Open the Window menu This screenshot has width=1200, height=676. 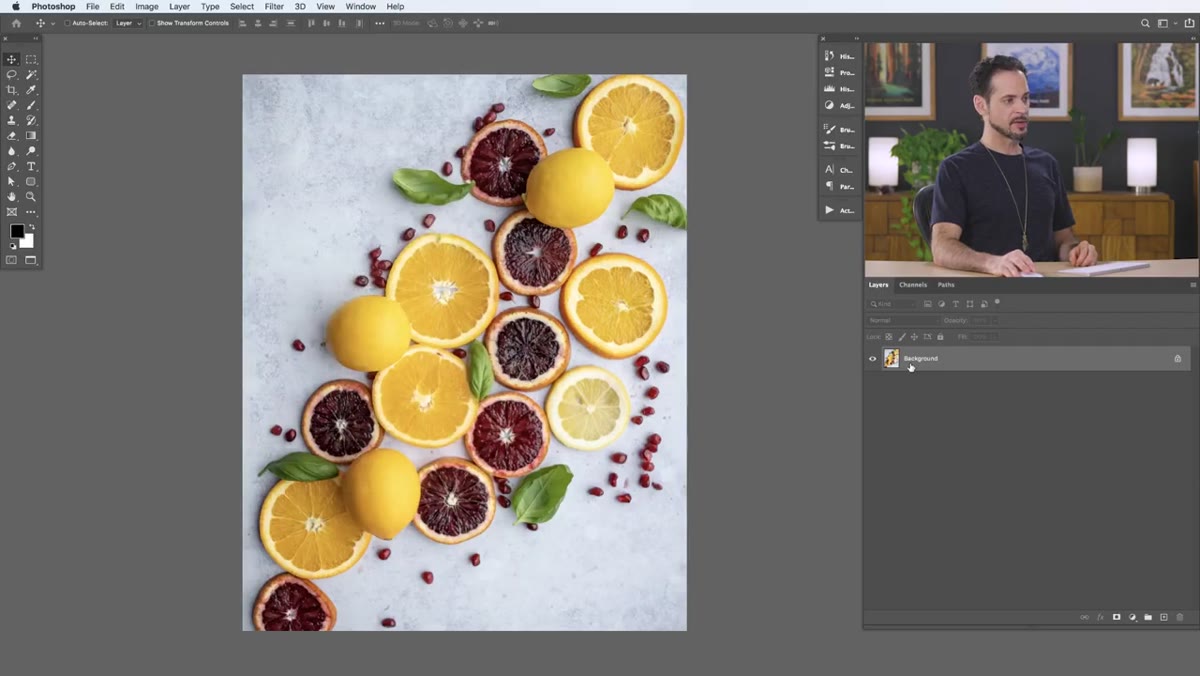(x=361, y=6)
